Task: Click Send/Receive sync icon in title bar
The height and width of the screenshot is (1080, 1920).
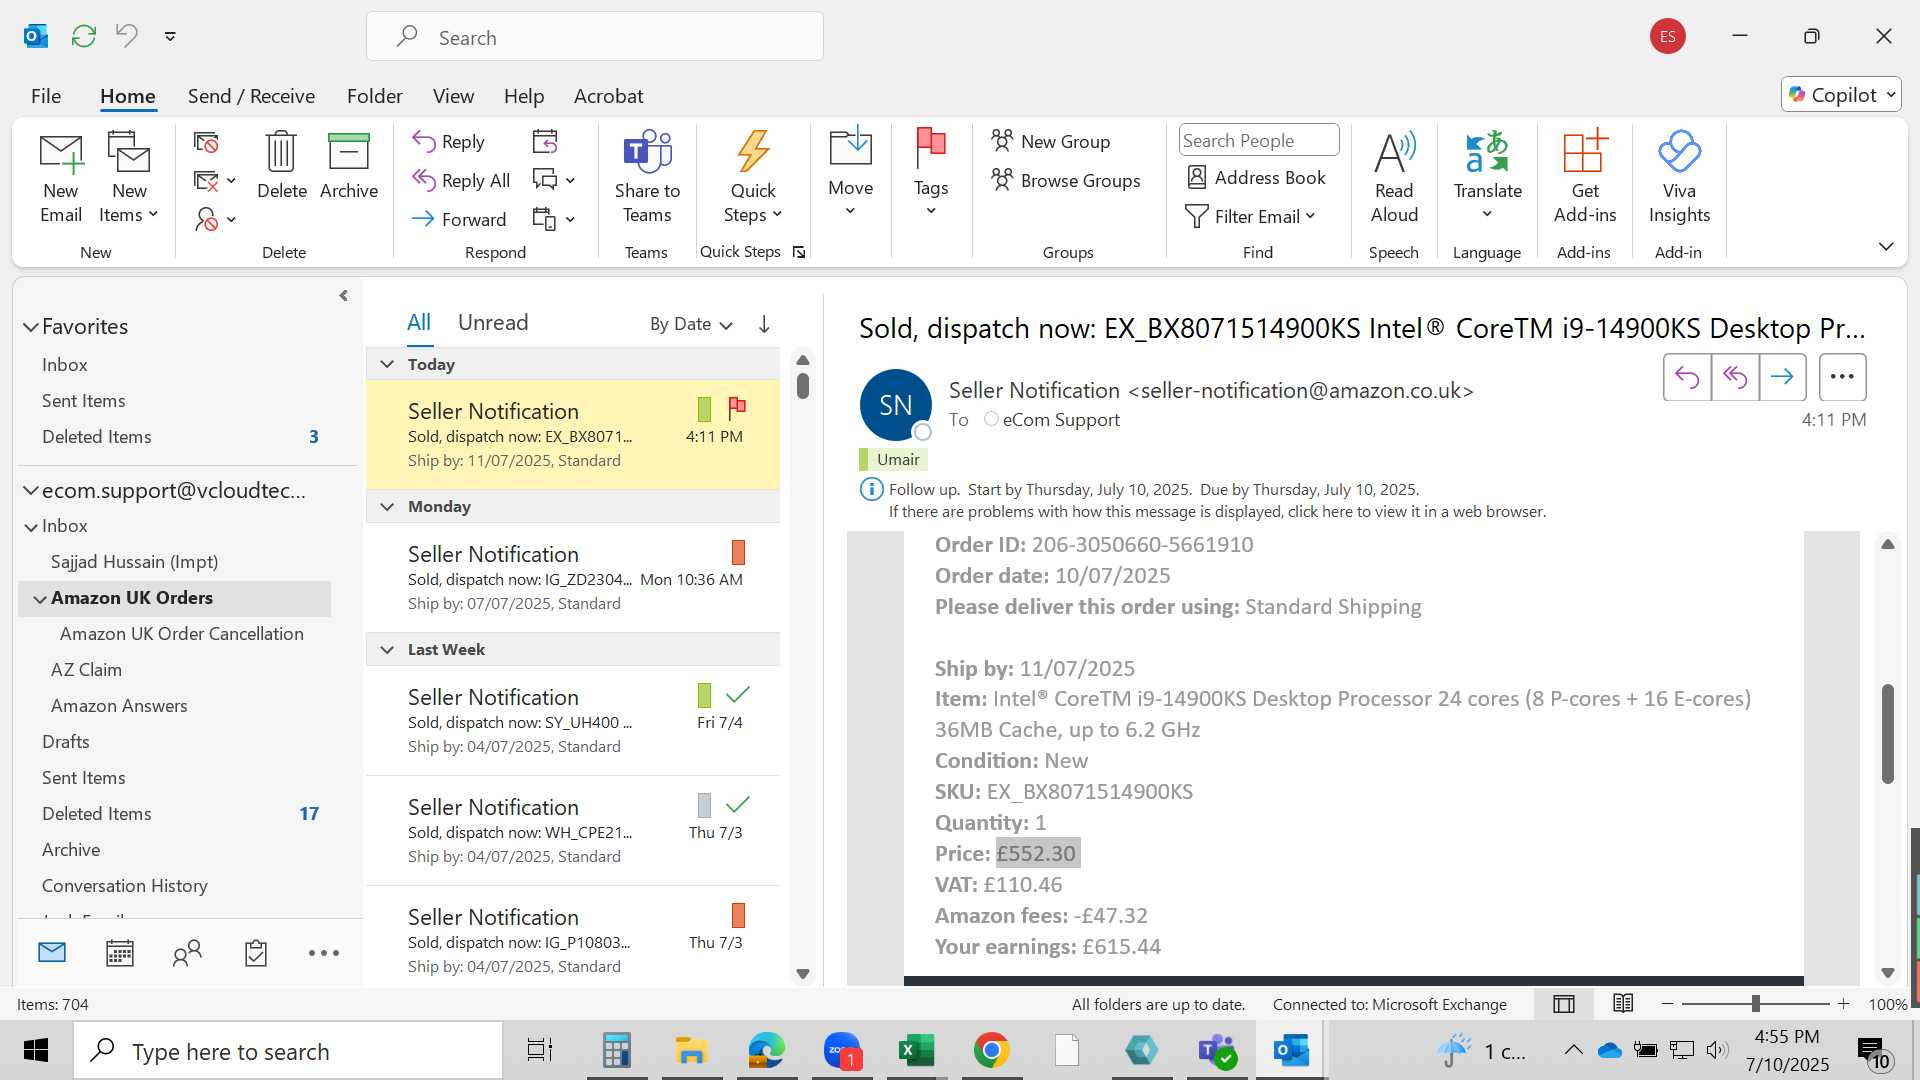Action: point(84,36)
